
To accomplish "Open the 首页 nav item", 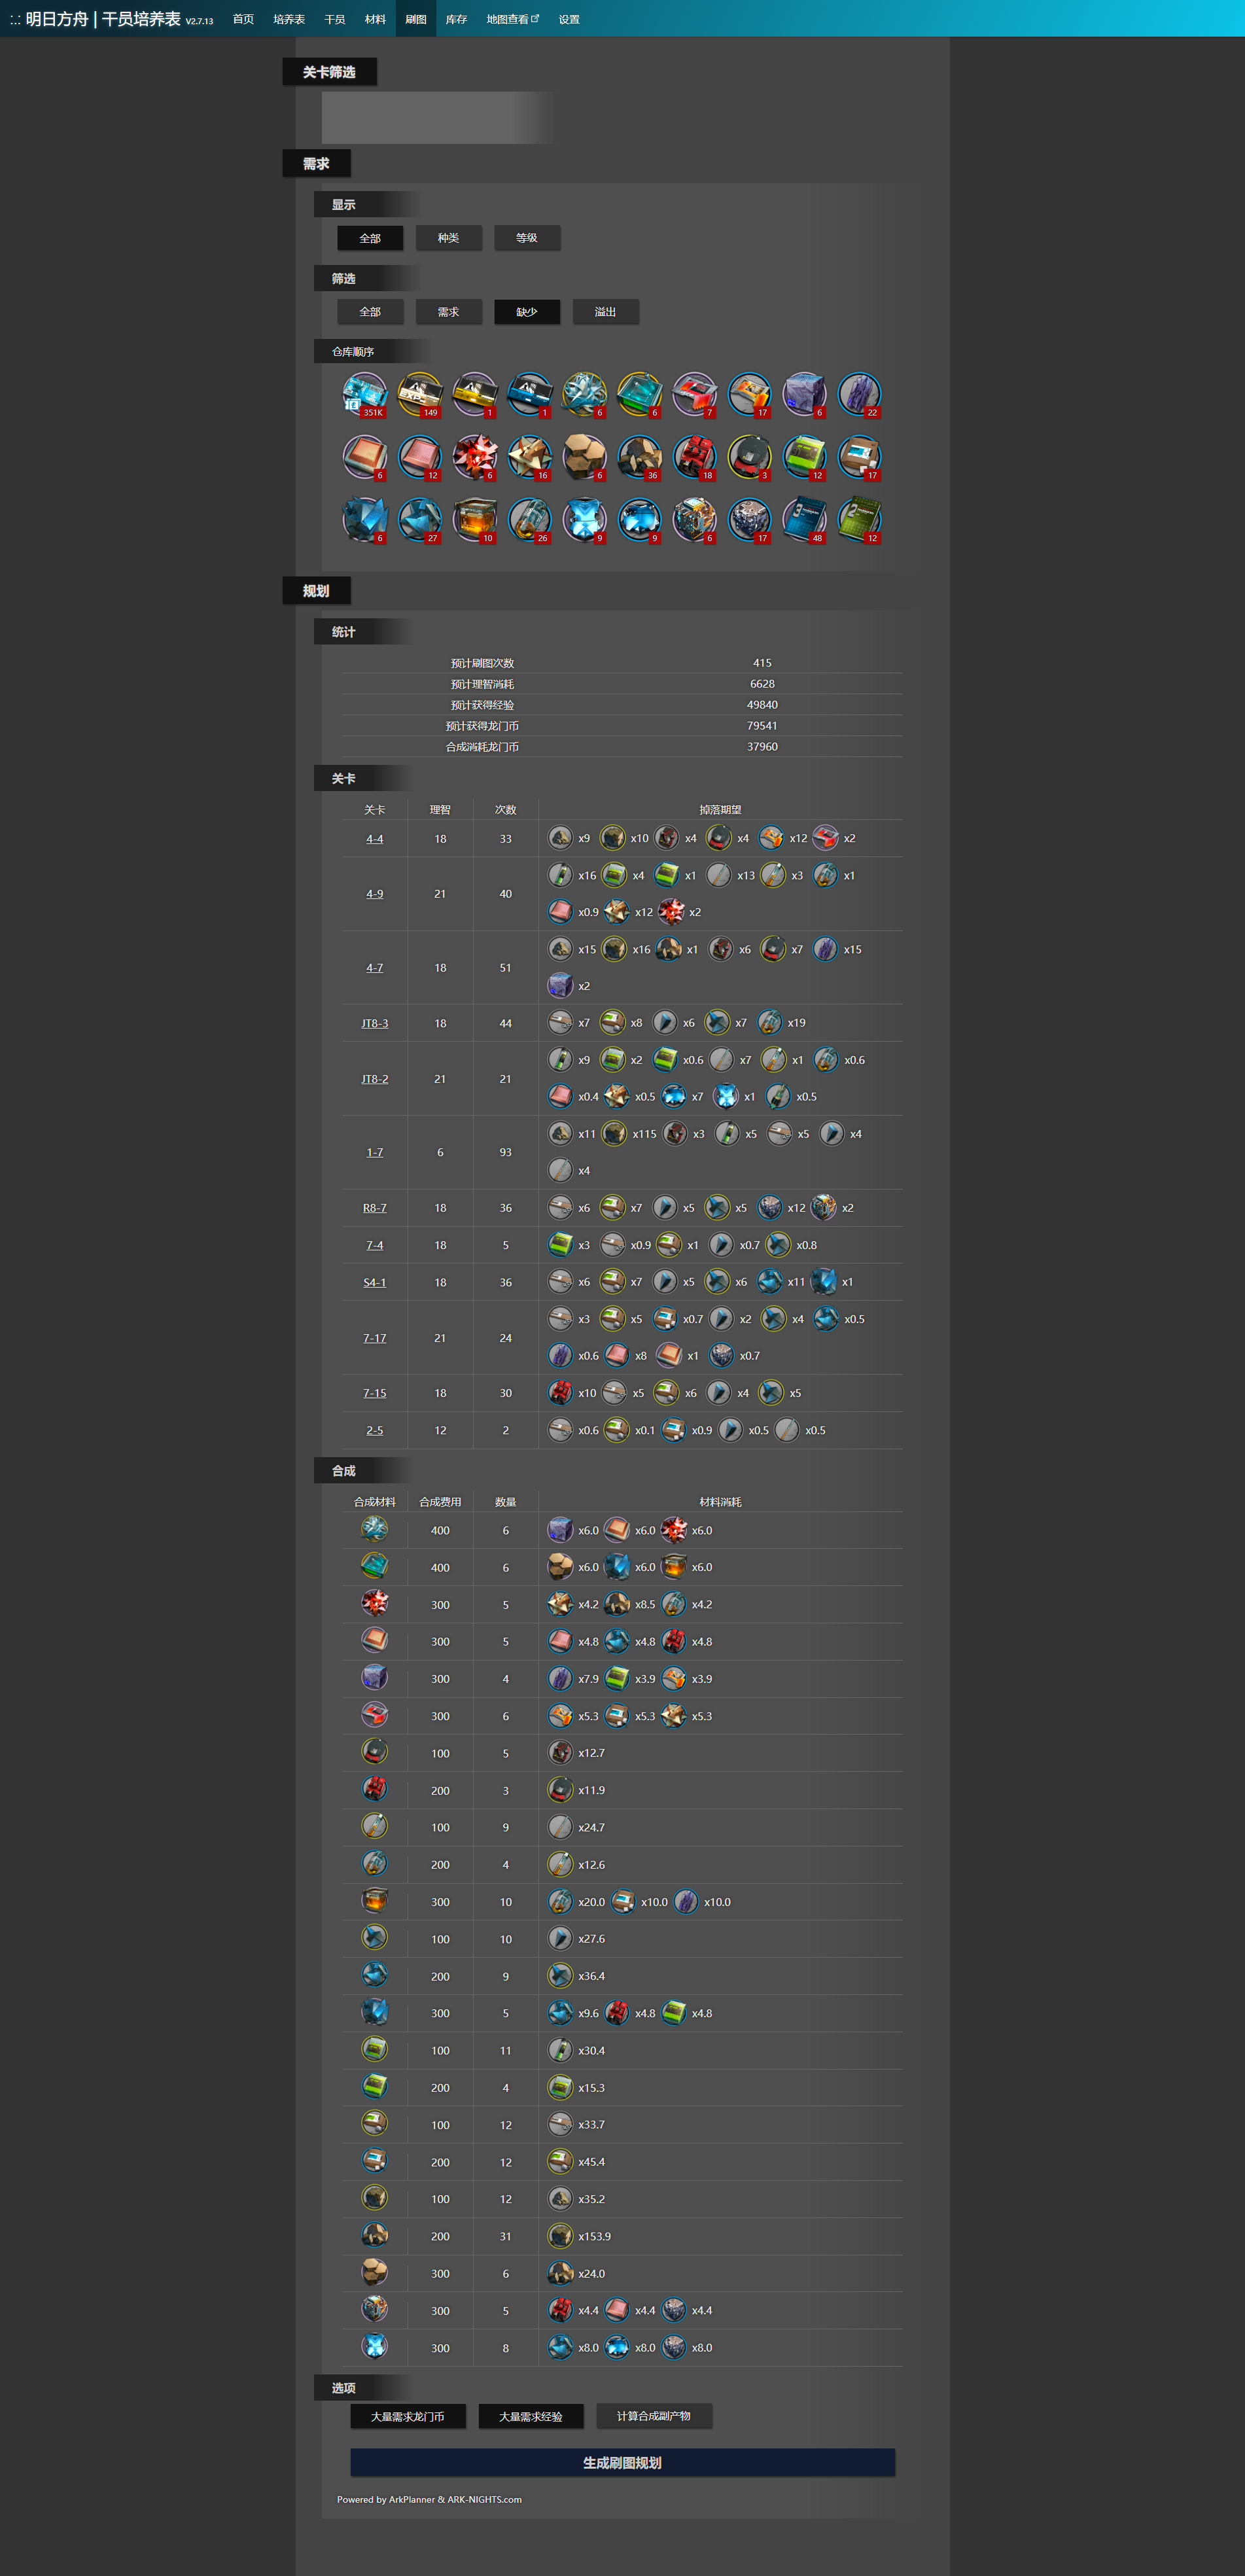I will 243,19.
